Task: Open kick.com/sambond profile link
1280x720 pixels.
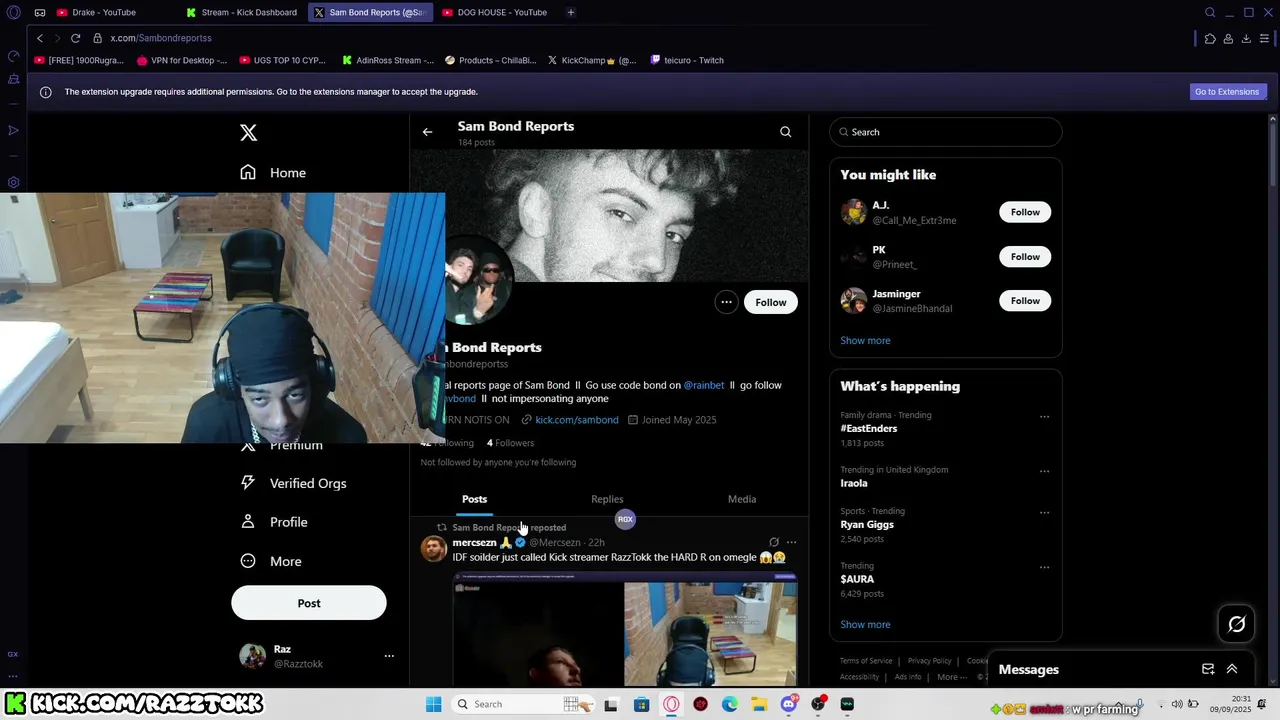Action: 577,420
